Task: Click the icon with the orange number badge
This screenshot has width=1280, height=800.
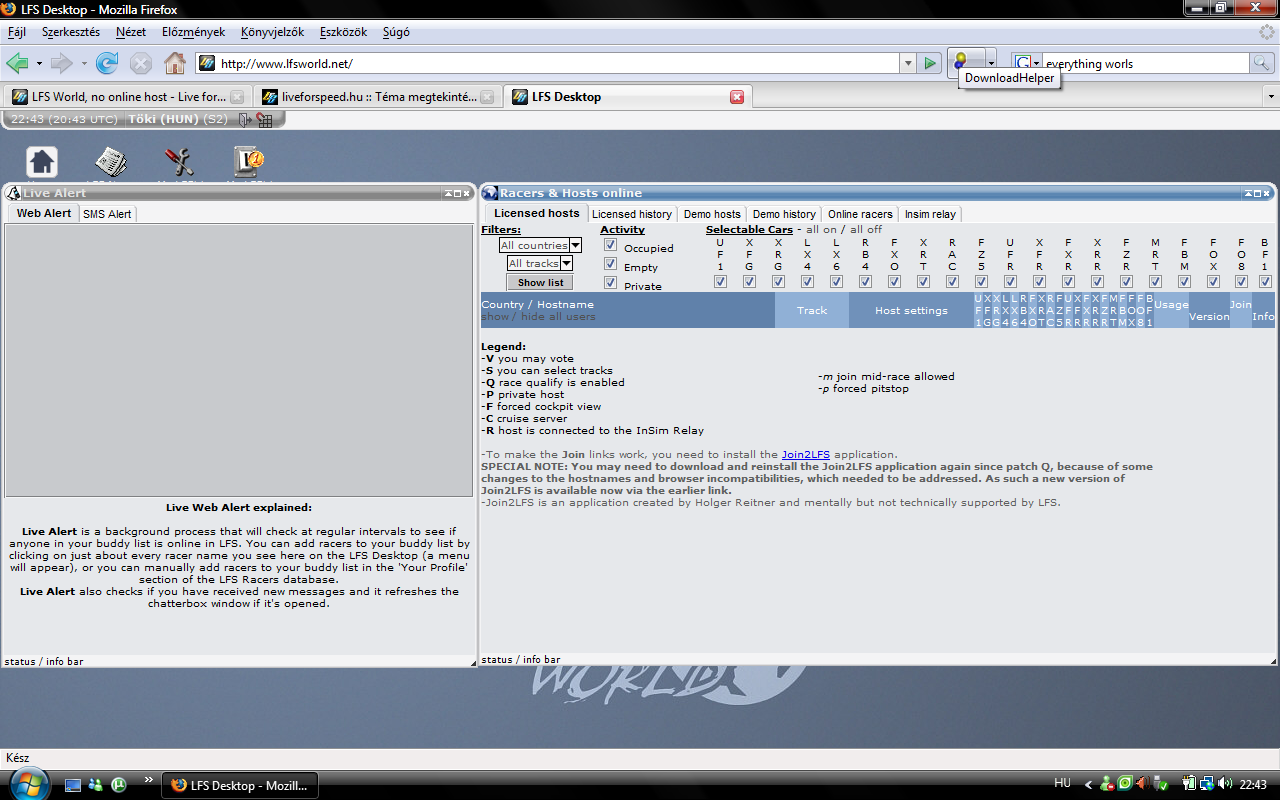Action: point(248,162)
